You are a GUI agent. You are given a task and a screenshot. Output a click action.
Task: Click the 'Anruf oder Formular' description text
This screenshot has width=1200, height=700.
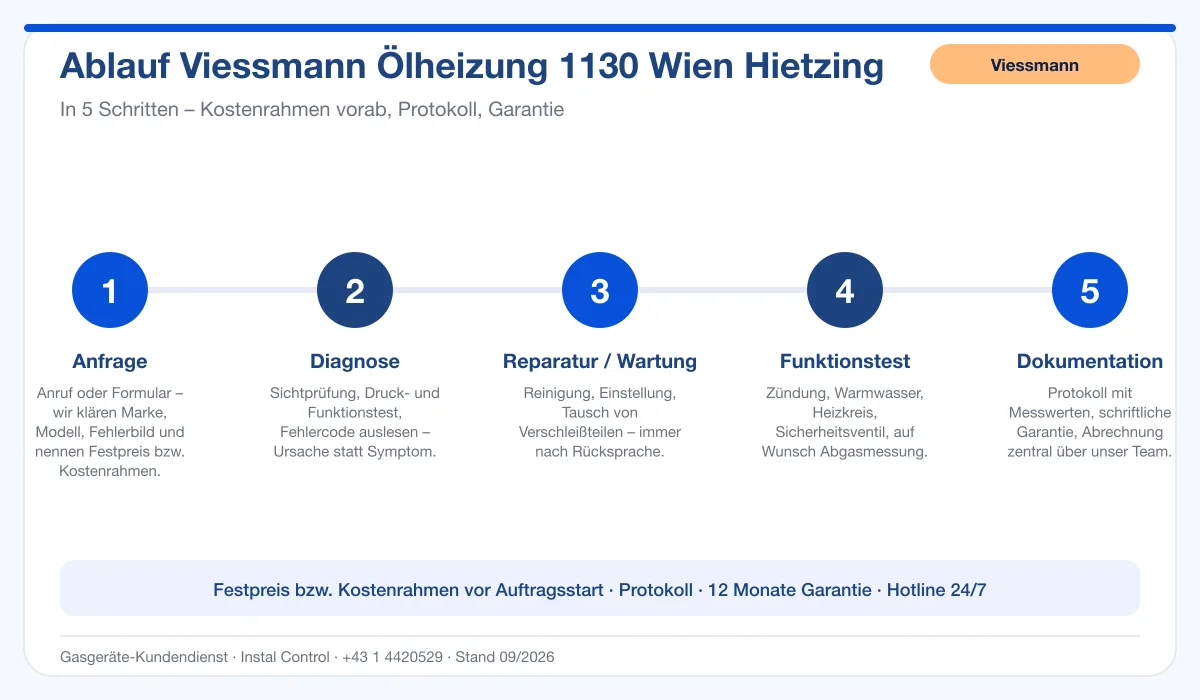tap(110, 432)
